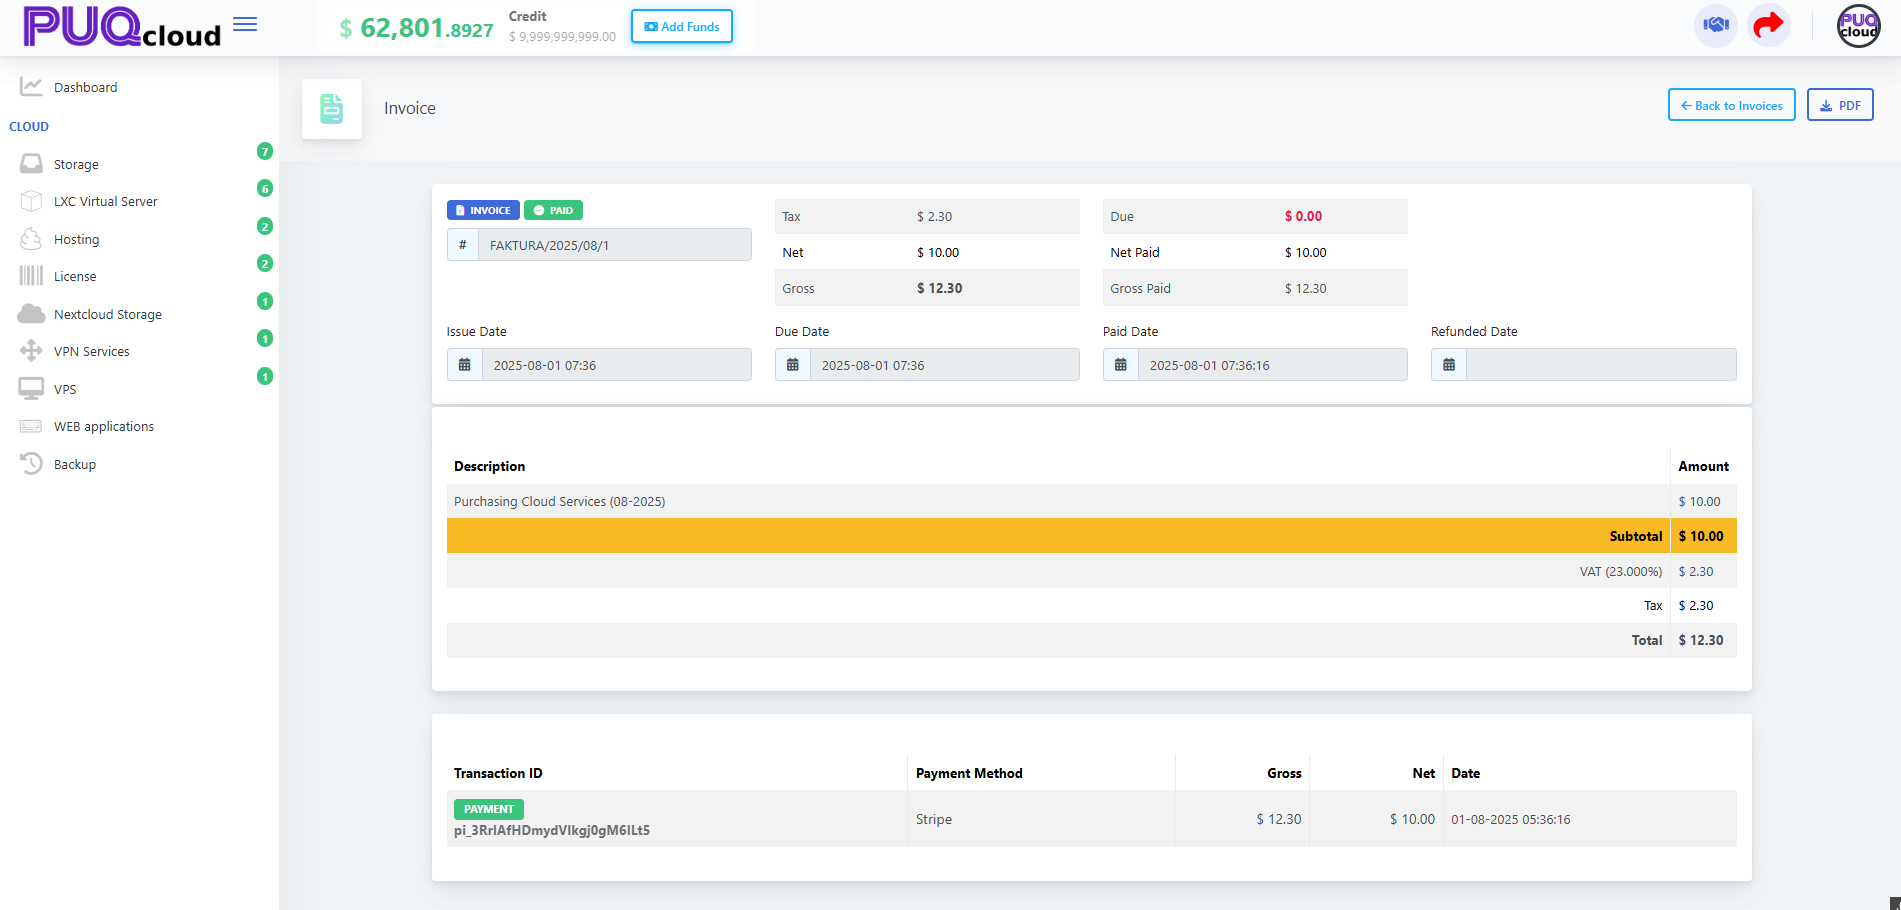Click the VAT (23.000%) label
Viewport: 1901px width, 910px height.
tap(1621, 572)
